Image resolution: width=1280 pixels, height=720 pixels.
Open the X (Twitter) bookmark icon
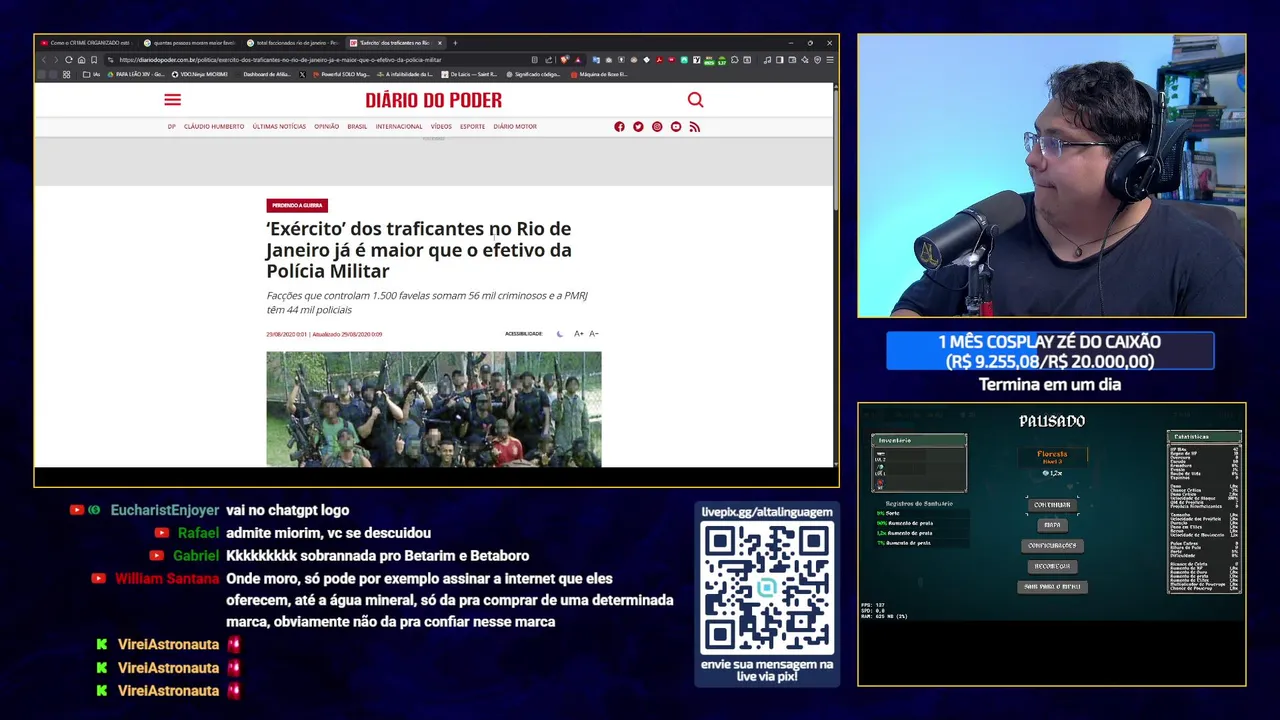coord(302,74)
